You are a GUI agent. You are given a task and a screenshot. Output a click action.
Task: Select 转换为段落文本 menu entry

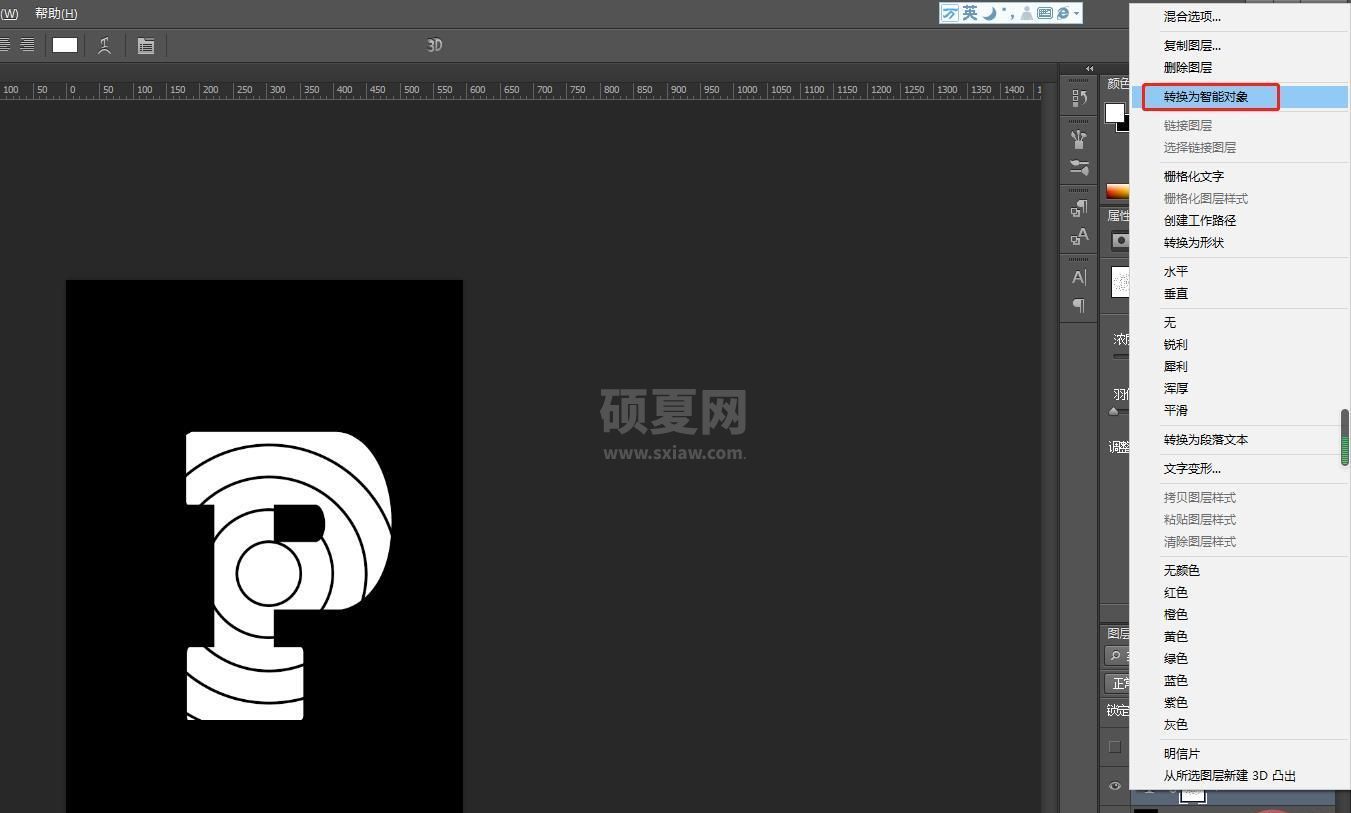click(x=1205, y=439)
